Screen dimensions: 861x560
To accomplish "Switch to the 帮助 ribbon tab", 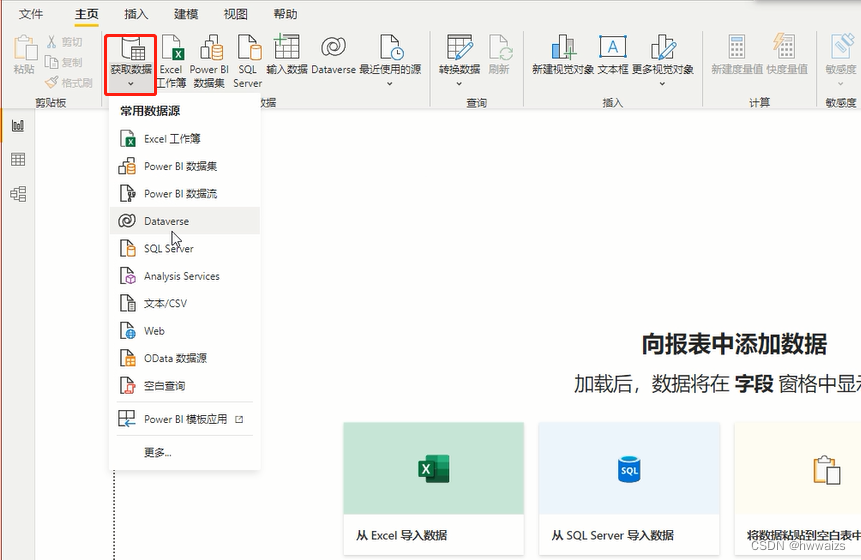I will point(286,14).
